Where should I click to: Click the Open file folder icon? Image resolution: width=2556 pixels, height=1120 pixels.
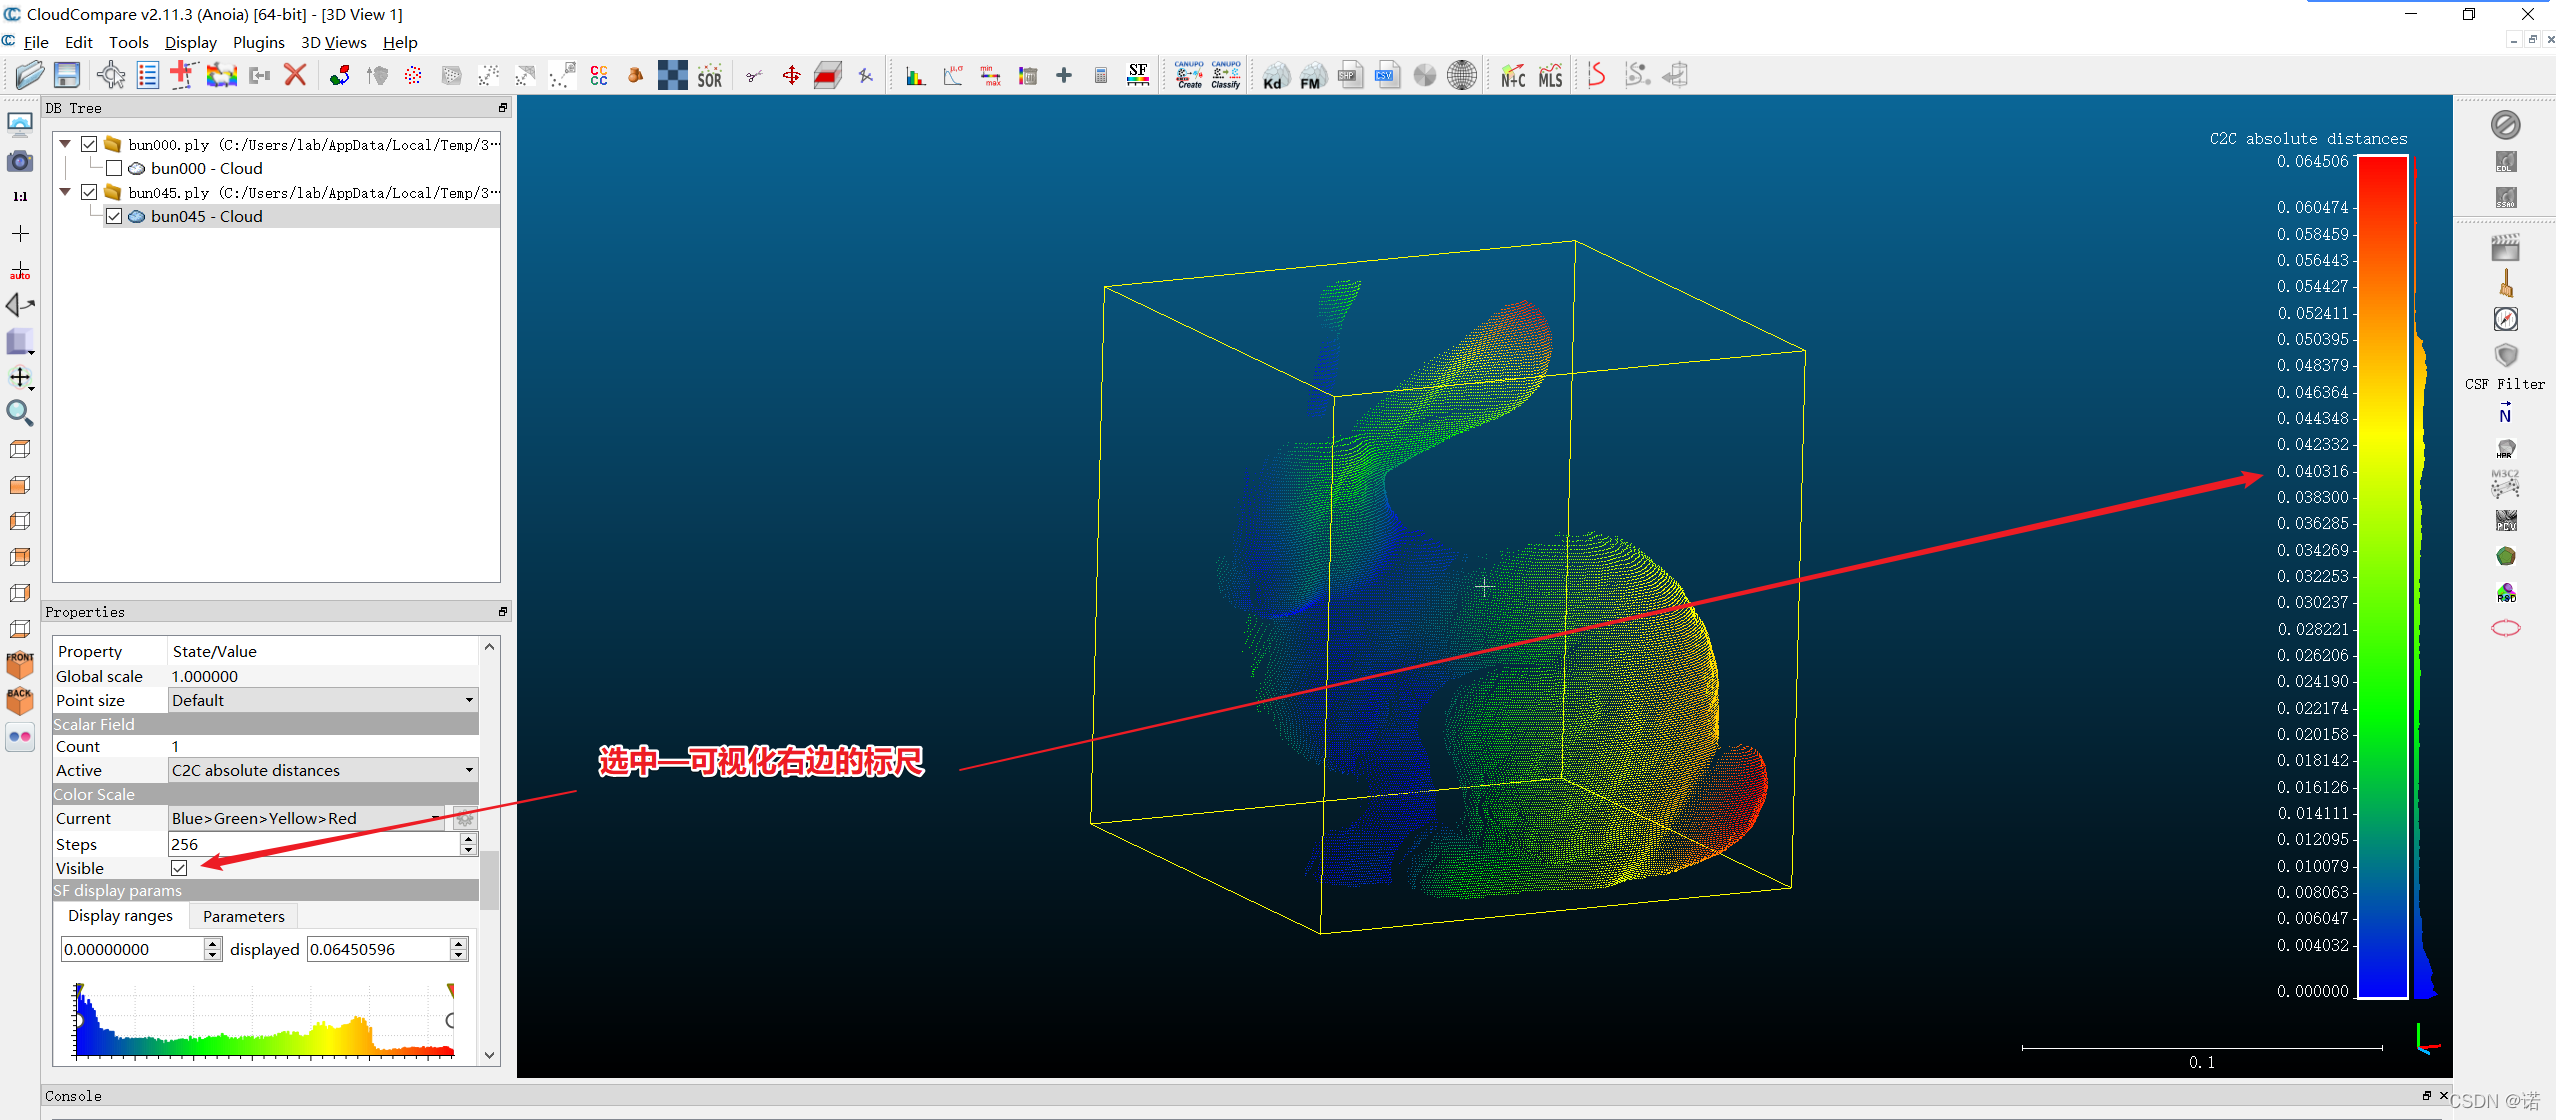[x=29, y=75]
